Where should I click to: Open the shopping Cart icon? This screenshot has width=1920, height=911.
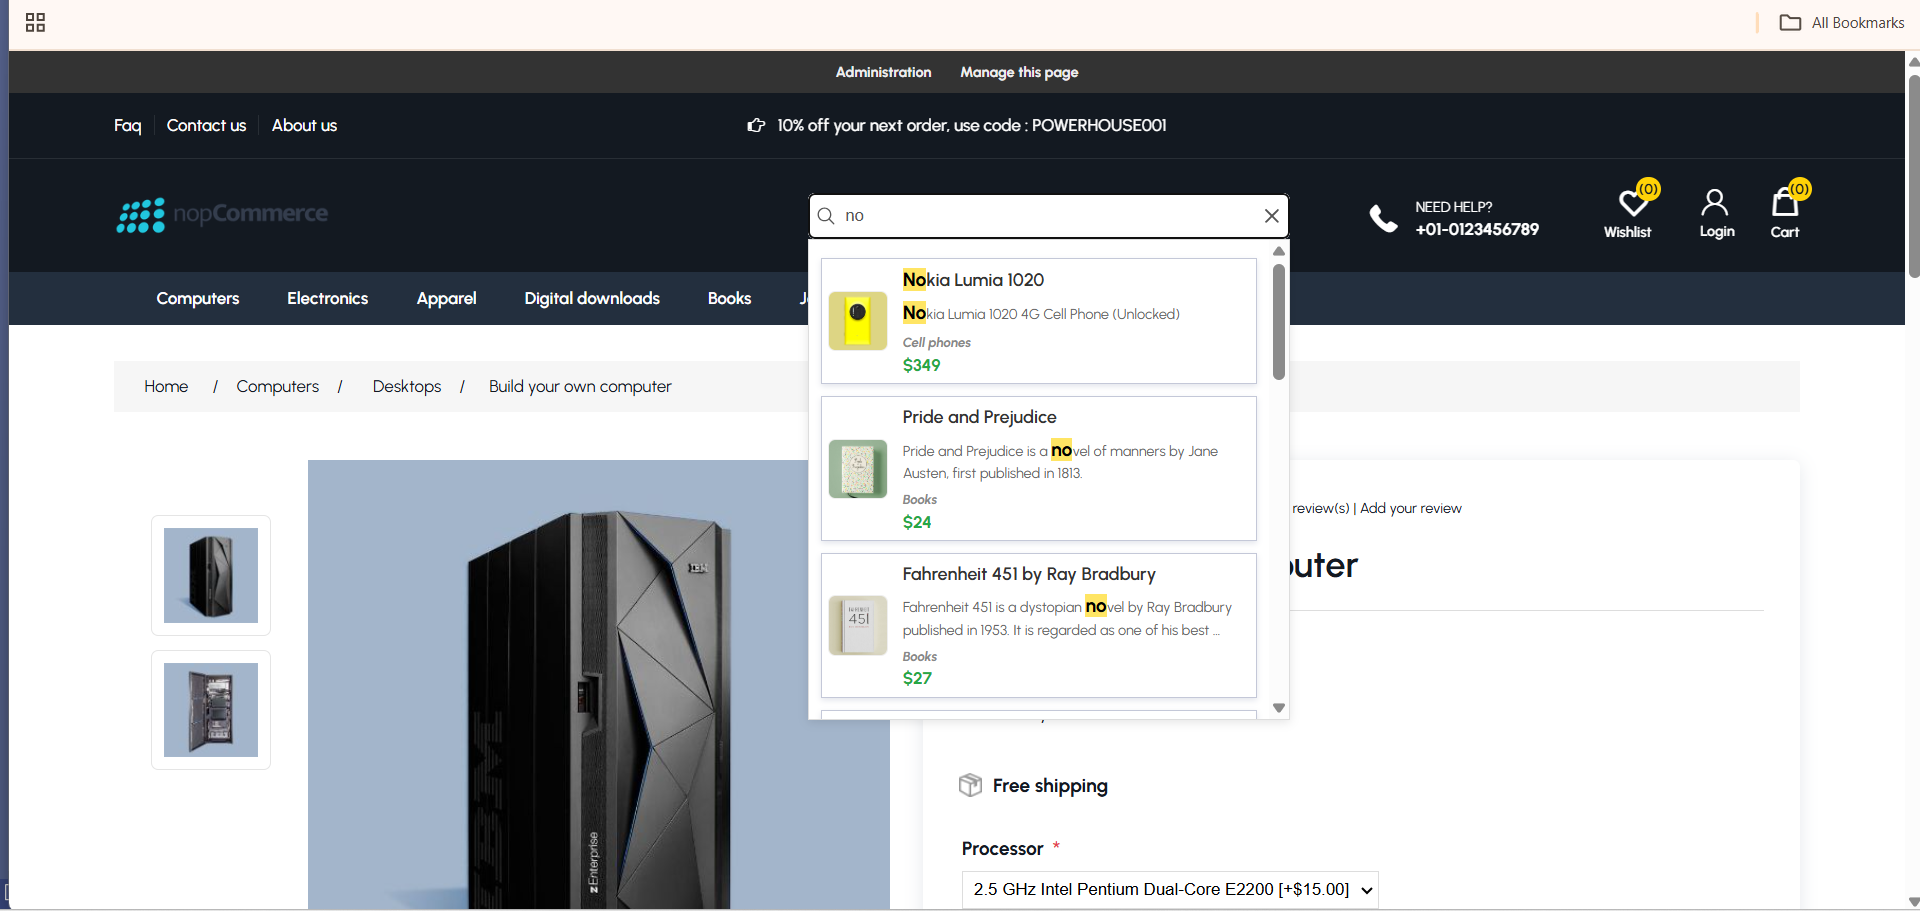[x=1784, y=204]
